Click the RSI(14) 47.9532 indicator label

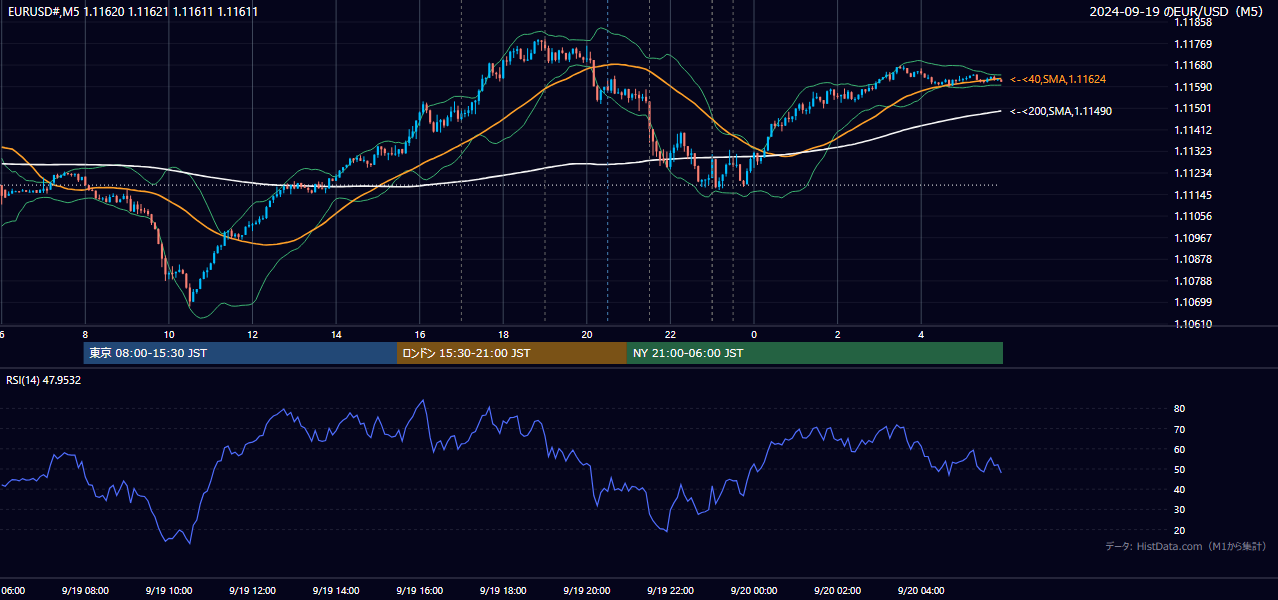click(44, 380)
